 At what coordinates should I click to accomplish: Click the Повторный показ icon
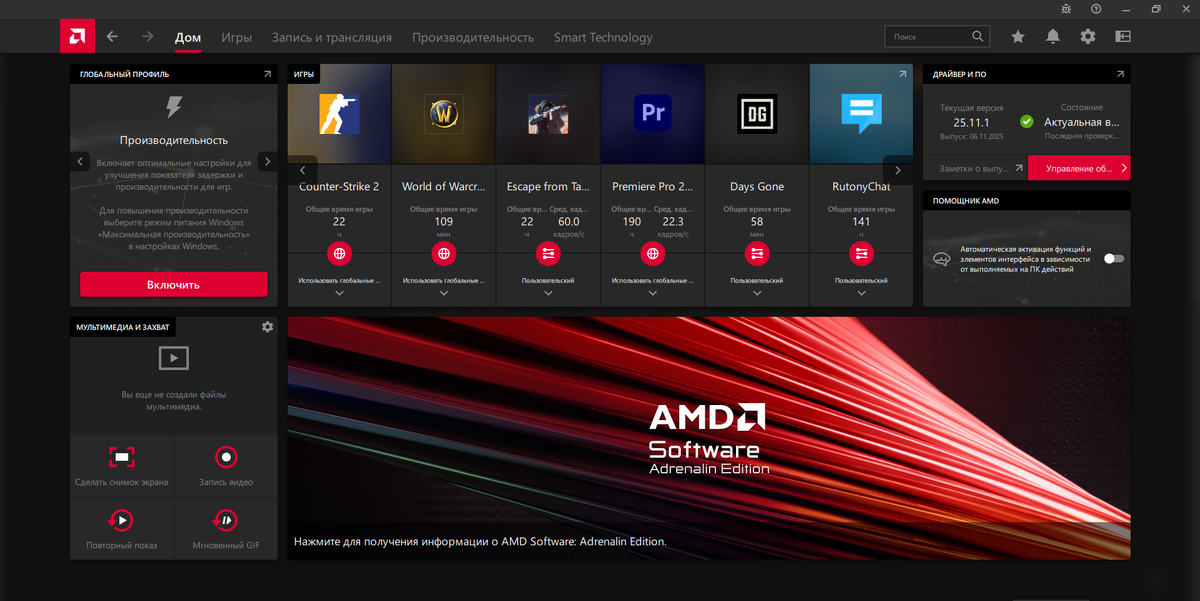point(119,520)
